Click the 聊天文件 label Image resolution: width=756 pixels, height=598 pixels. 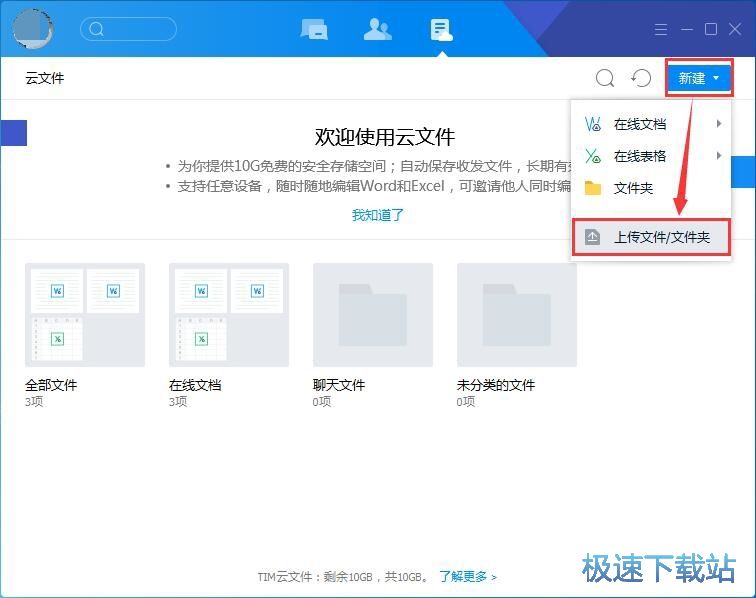pyautogui.click(x=339, y=385)
